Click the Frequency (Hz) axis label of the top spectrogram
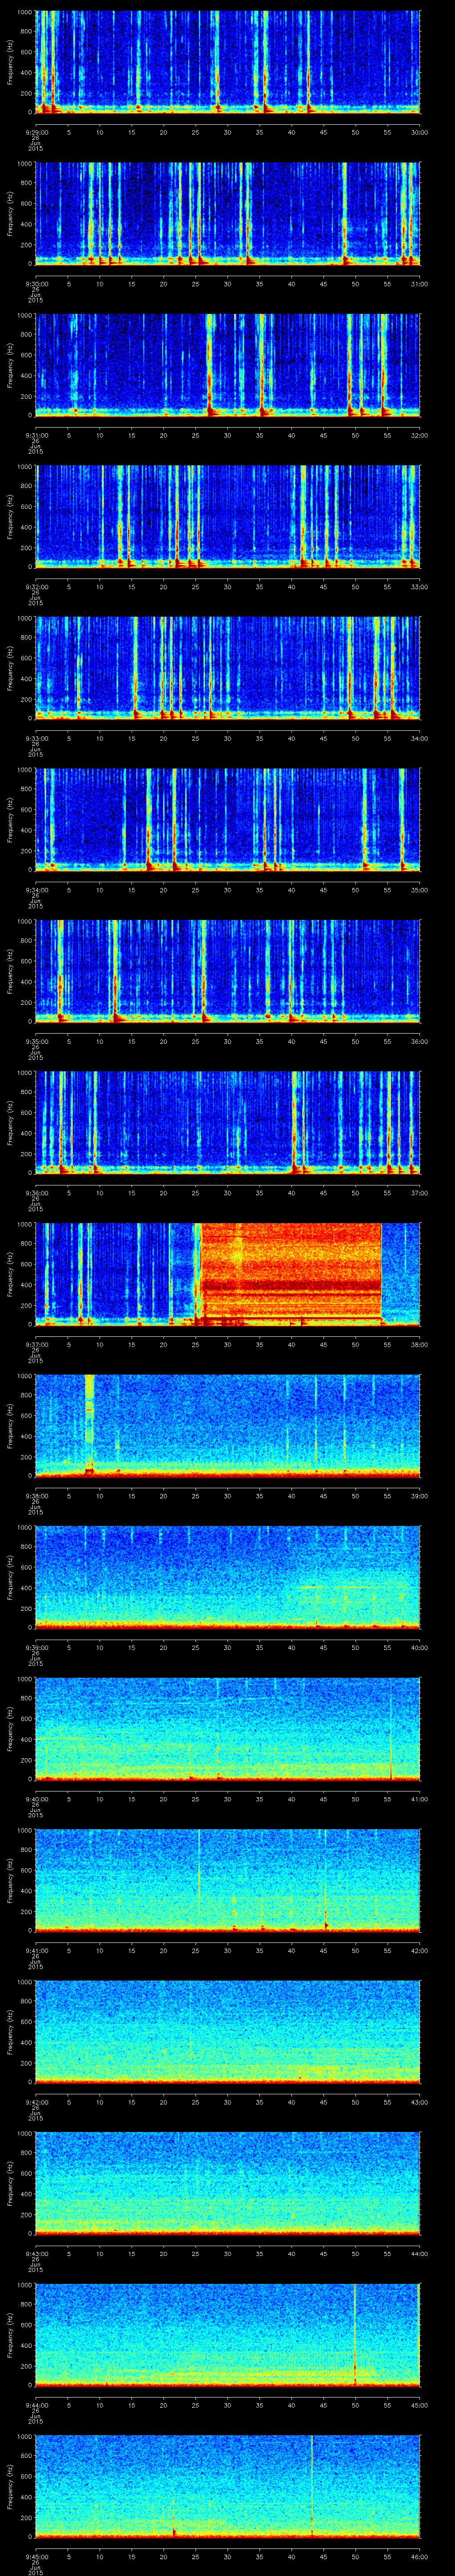 click(x=10, y=62)
